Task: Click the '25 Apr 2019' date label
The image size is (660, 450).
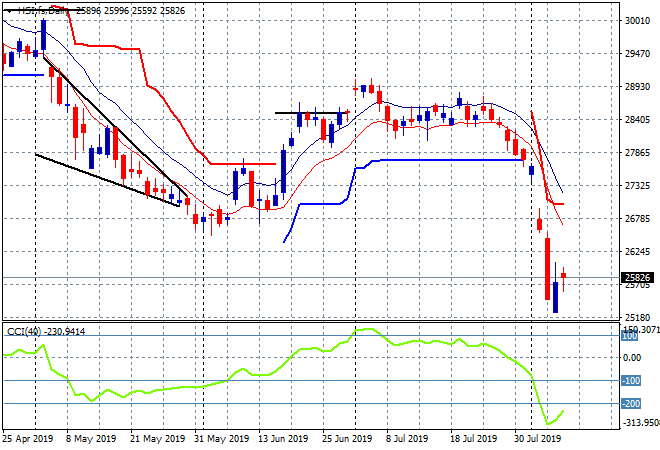Action: (28, 439)
